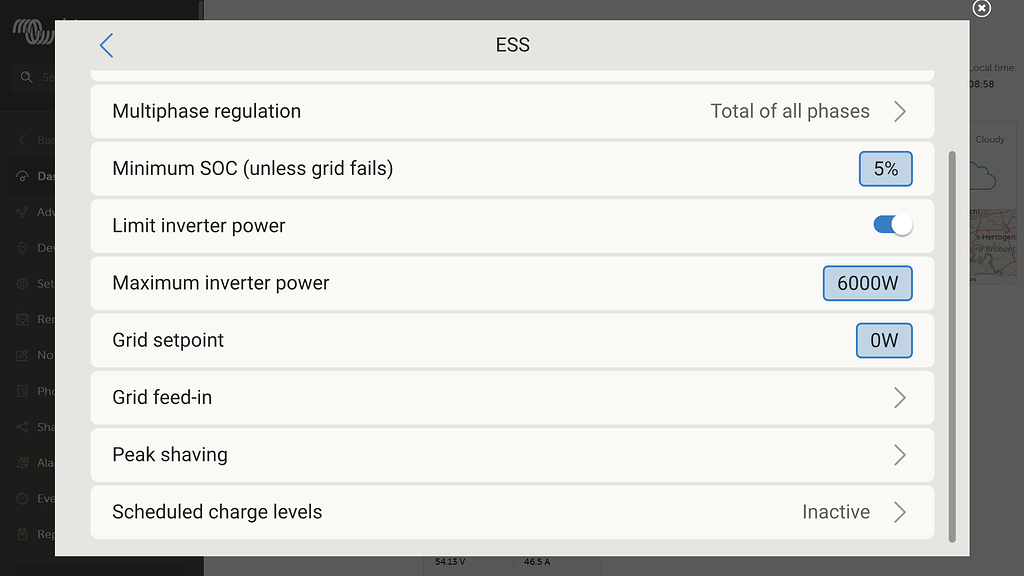Viewport: 1024px width, 576px height.
Task: Edit the Grid setpoint 0W value
Action: (884, 340)
